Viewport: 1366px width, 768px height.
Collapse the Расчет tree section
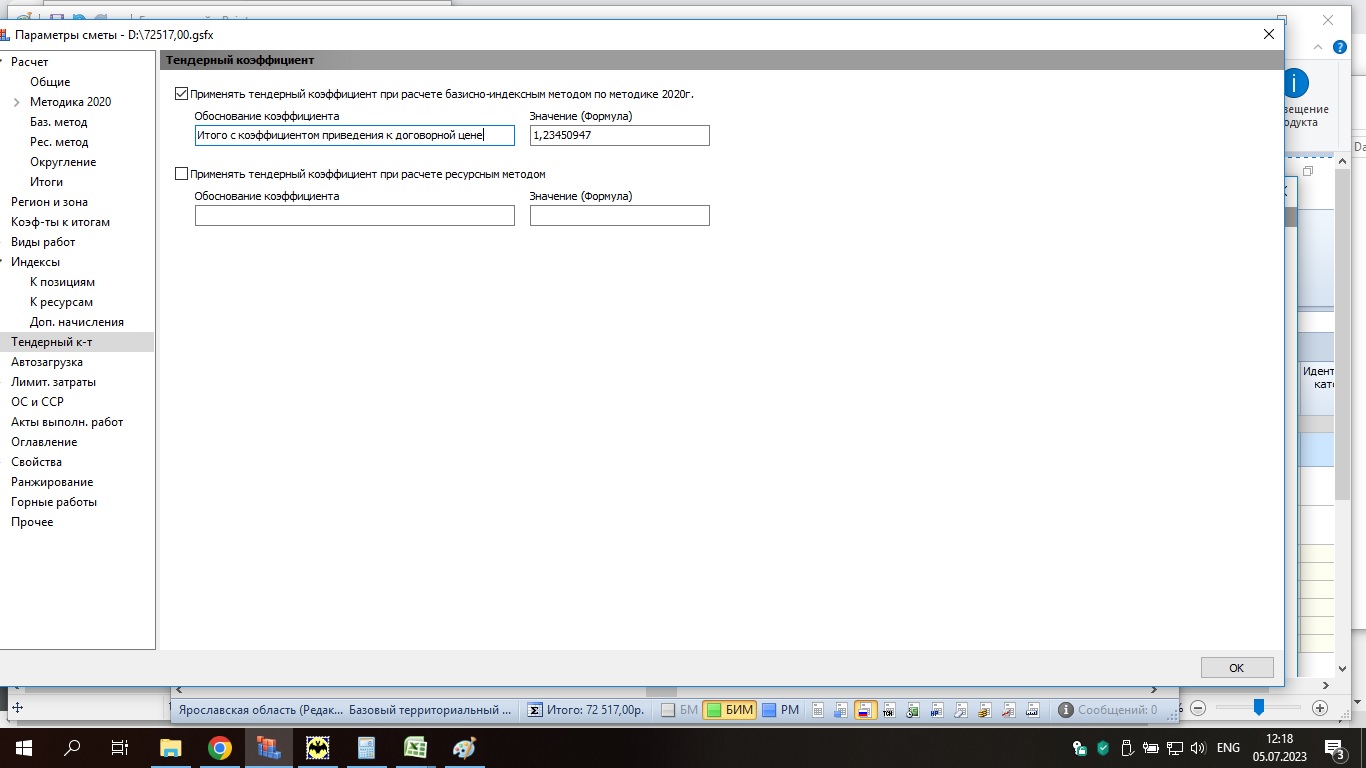3,62
